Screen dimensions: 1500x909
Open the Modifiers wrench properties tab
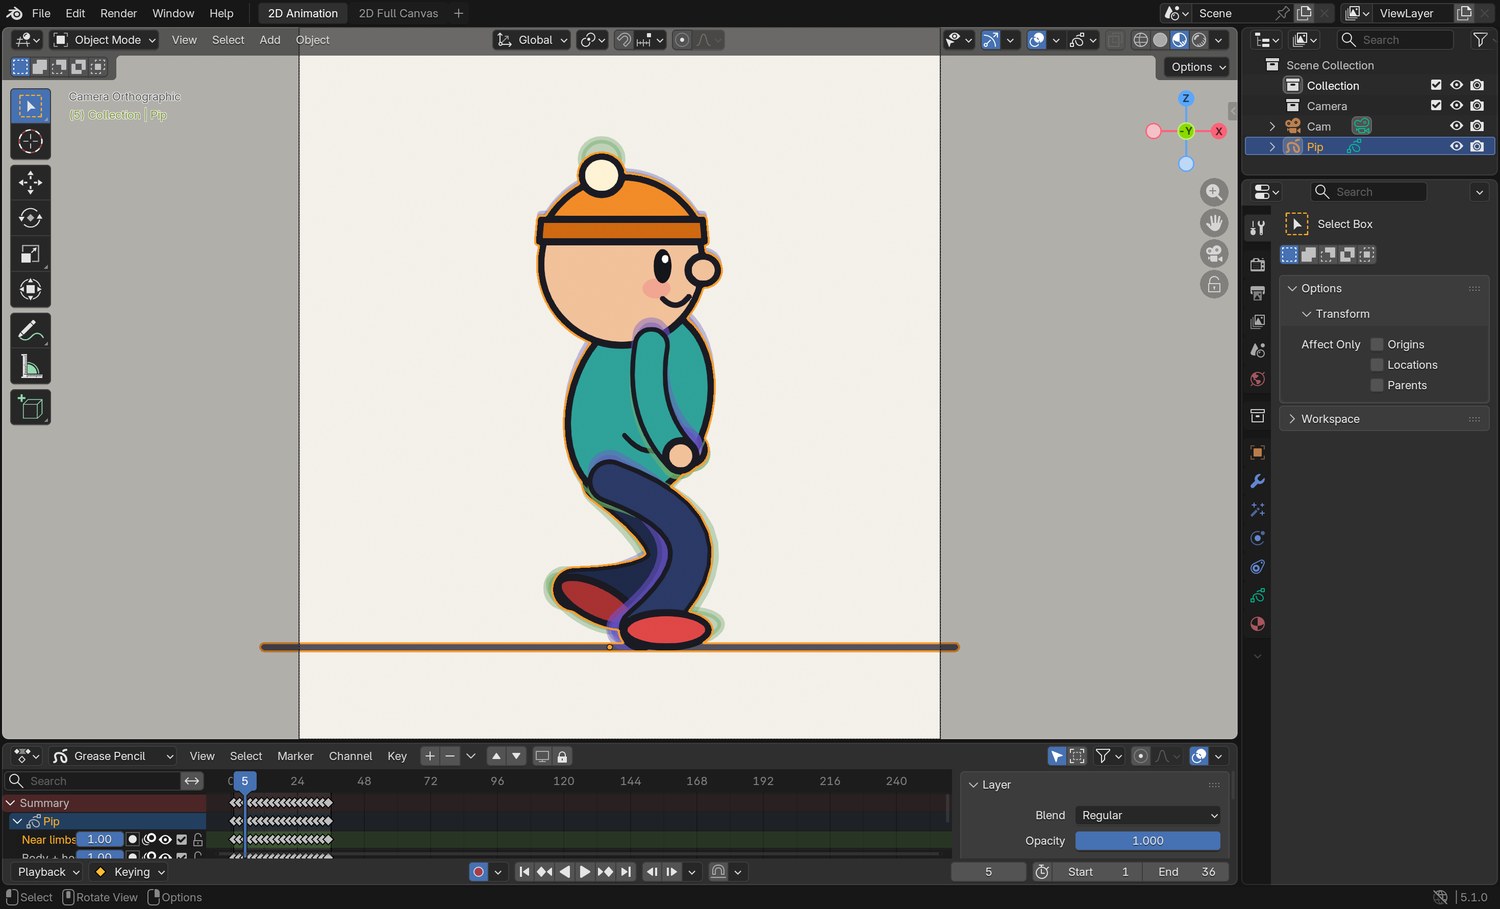(x=1258, y=481)
